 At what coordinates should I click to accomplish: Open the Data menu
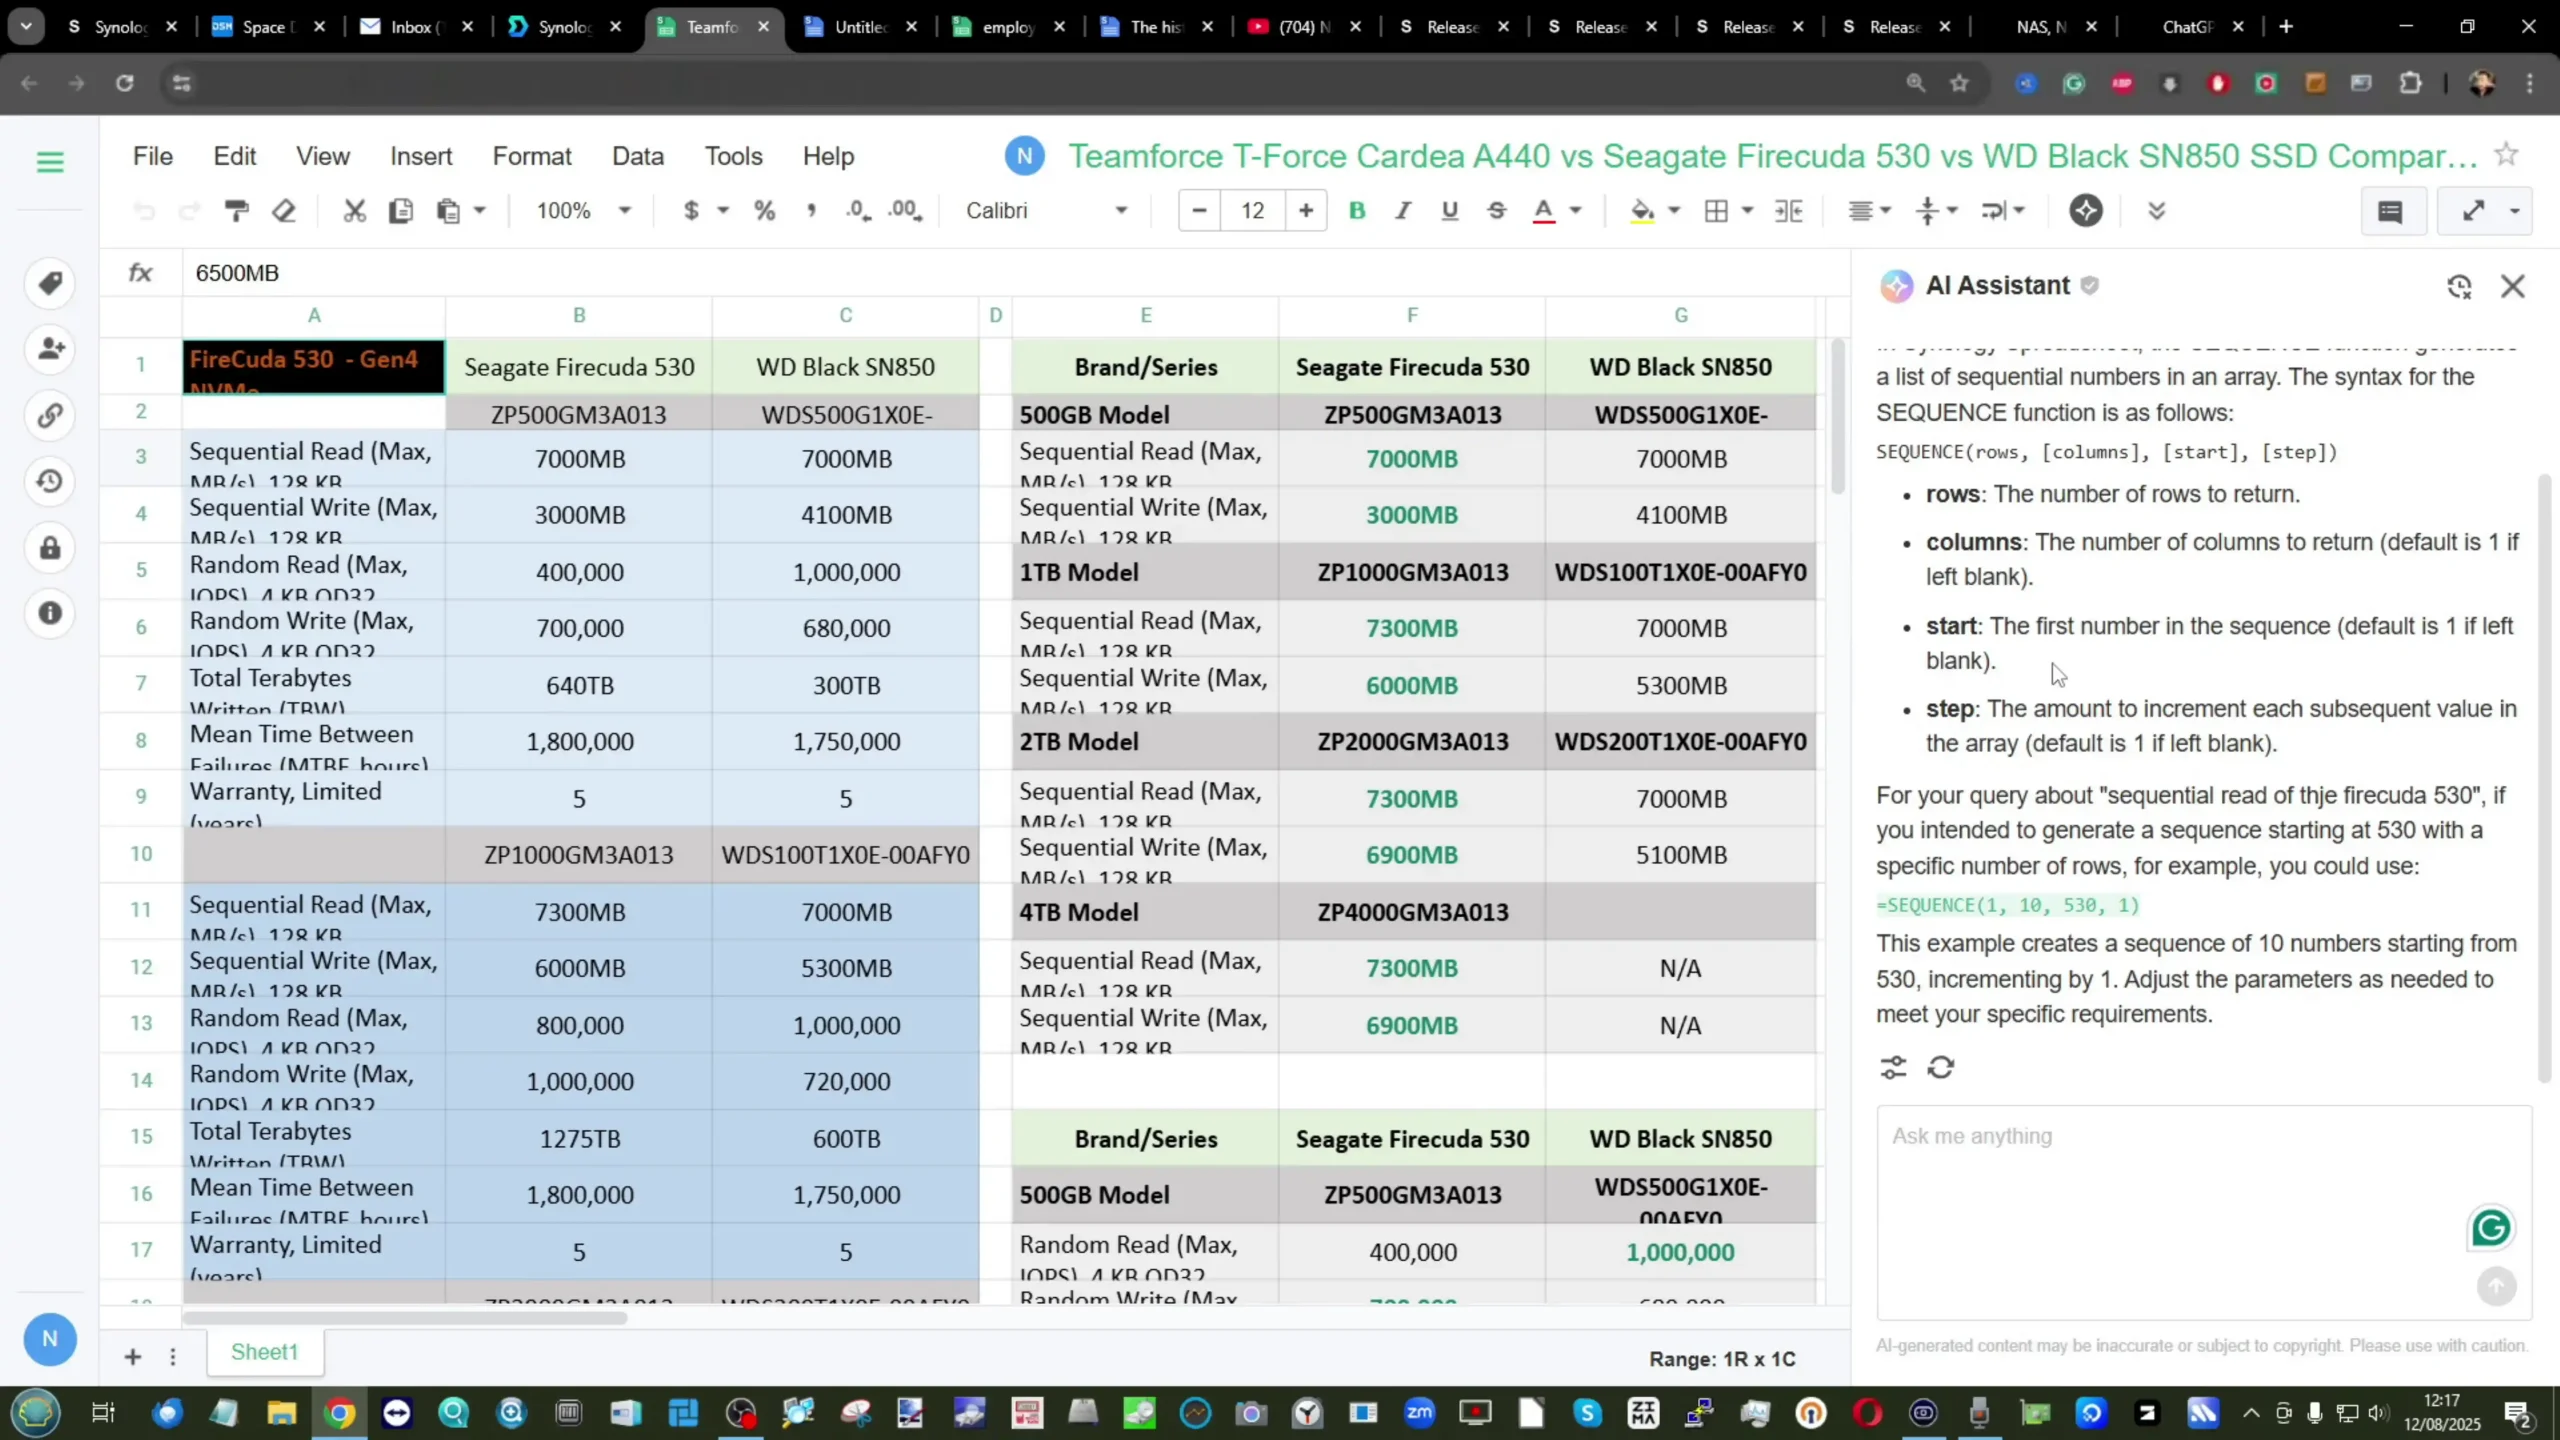coord(638,156)
